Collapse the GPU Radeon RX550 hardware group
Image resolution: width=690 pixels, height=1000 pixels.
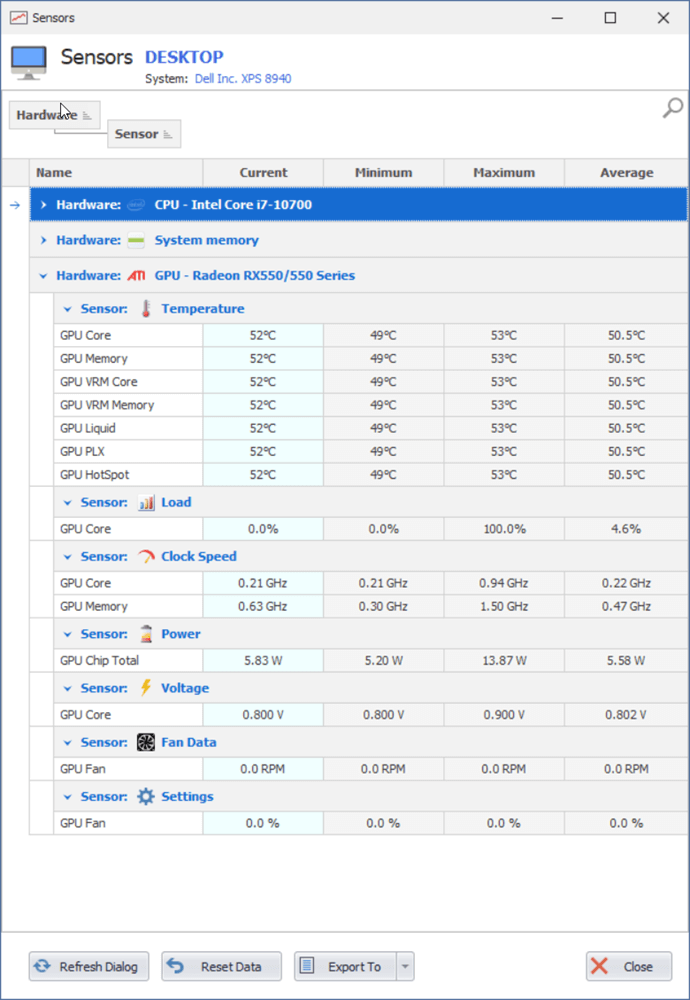[43, 276]
